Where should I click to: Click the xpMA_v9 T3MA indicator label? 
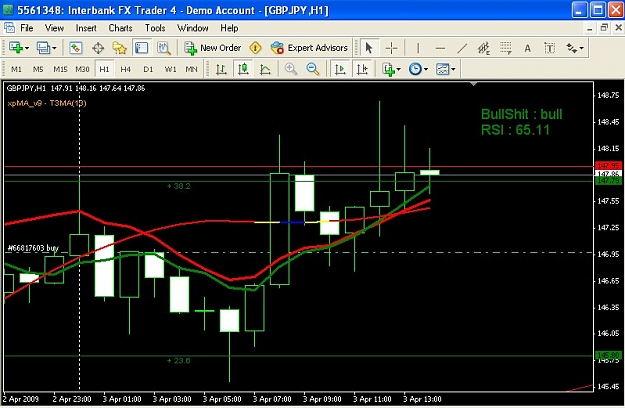tap(47, 103)
